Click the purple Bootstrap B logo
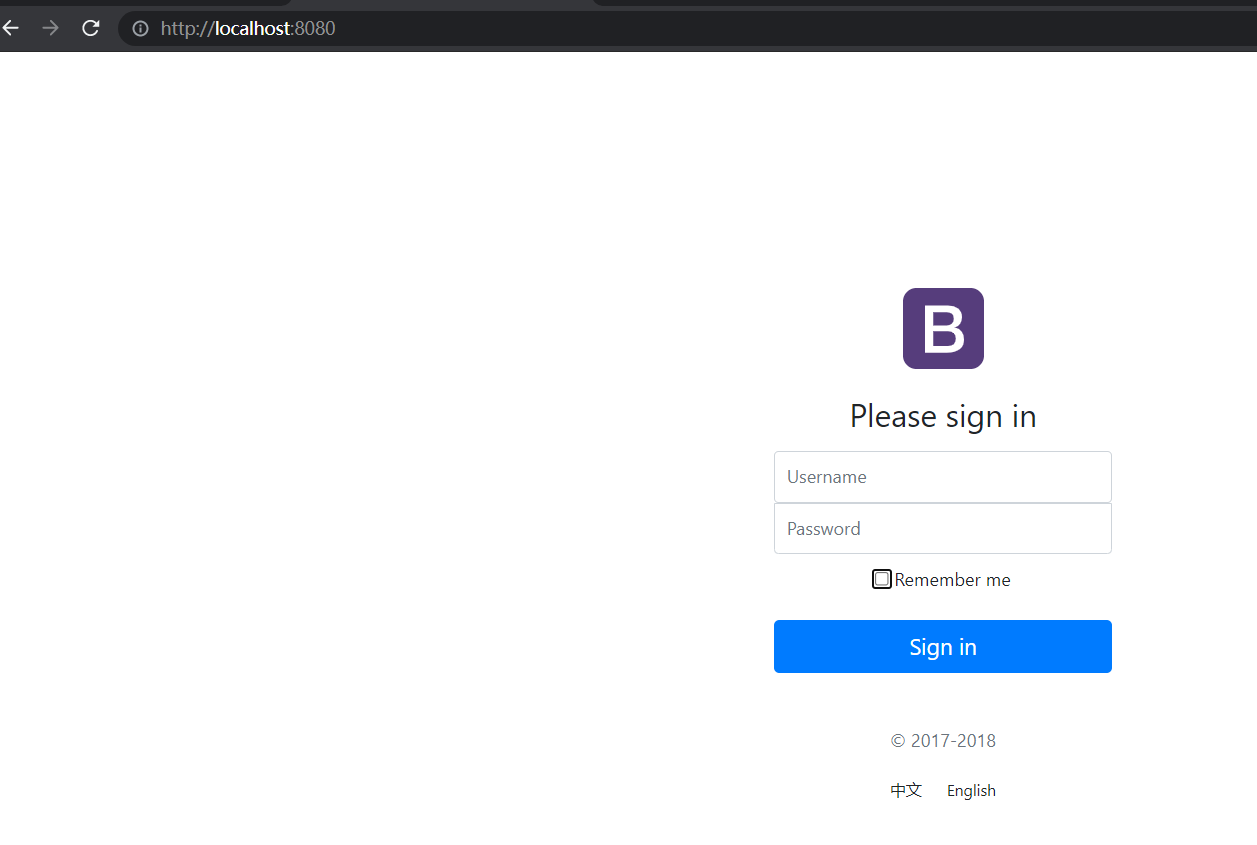This screenshot has height=845, width=1257. 943,328
